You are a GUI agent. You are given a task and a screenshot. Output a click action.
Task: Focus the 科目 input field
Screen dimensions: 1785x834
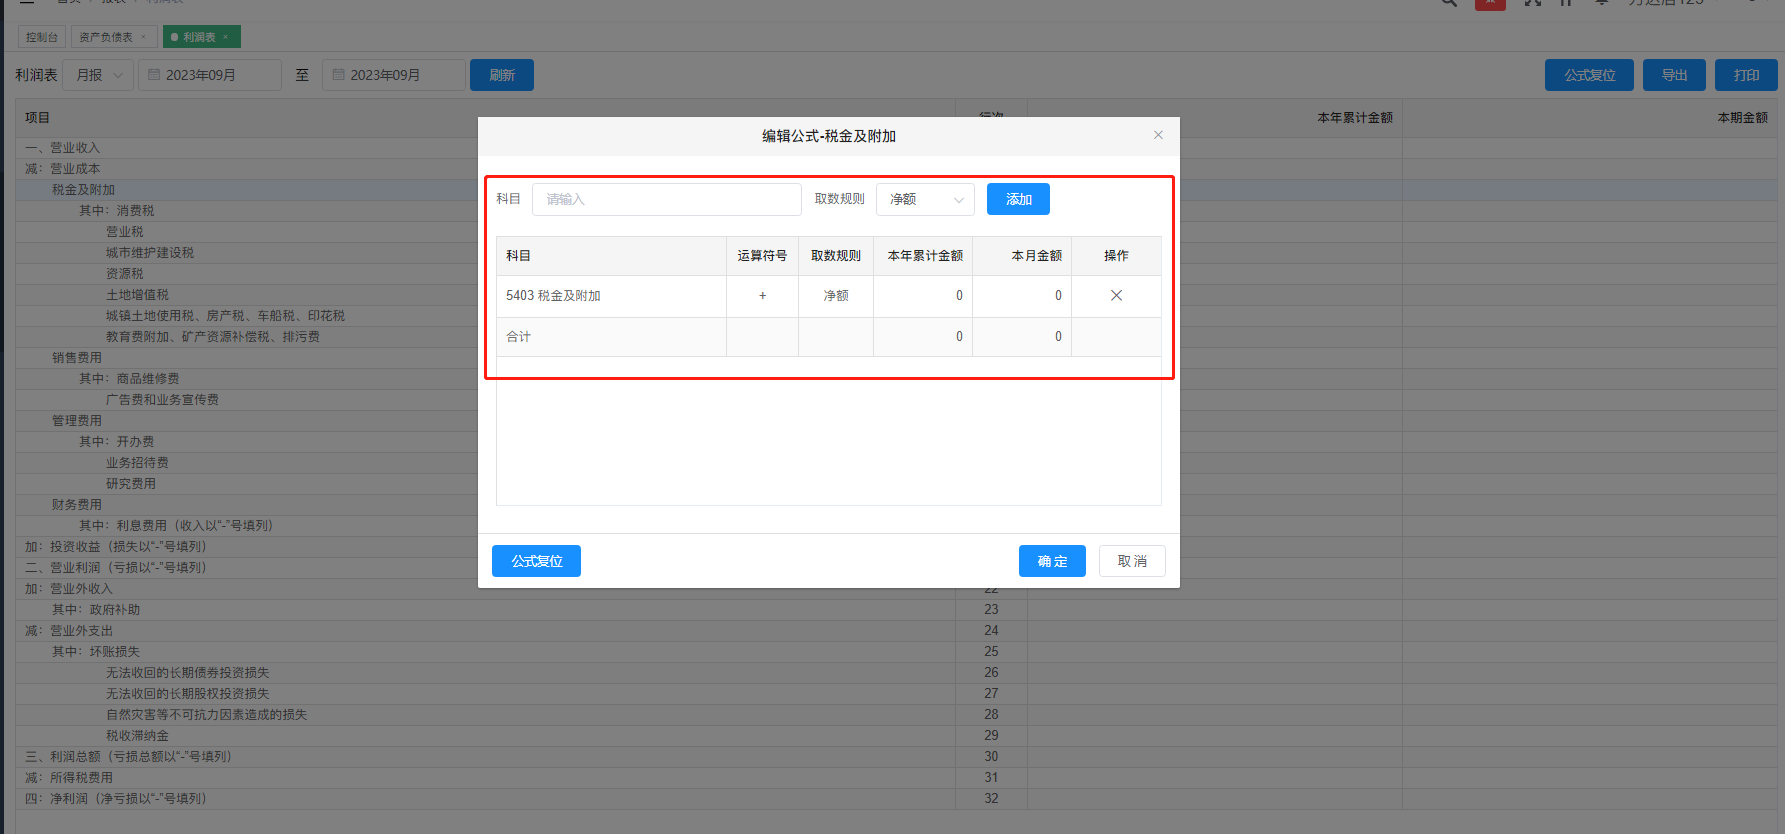tap(667, 199)
